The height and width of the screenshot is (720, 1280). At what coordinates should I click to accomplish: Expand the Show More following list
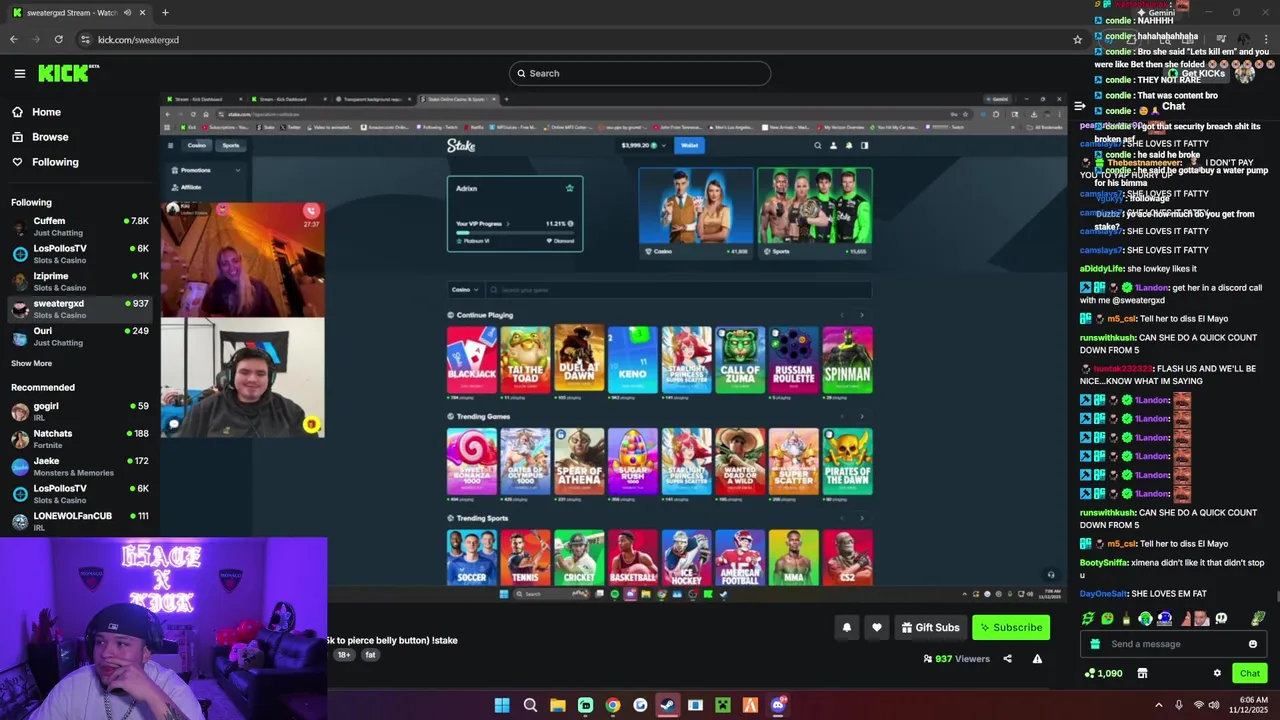click(x=31, y=363)
